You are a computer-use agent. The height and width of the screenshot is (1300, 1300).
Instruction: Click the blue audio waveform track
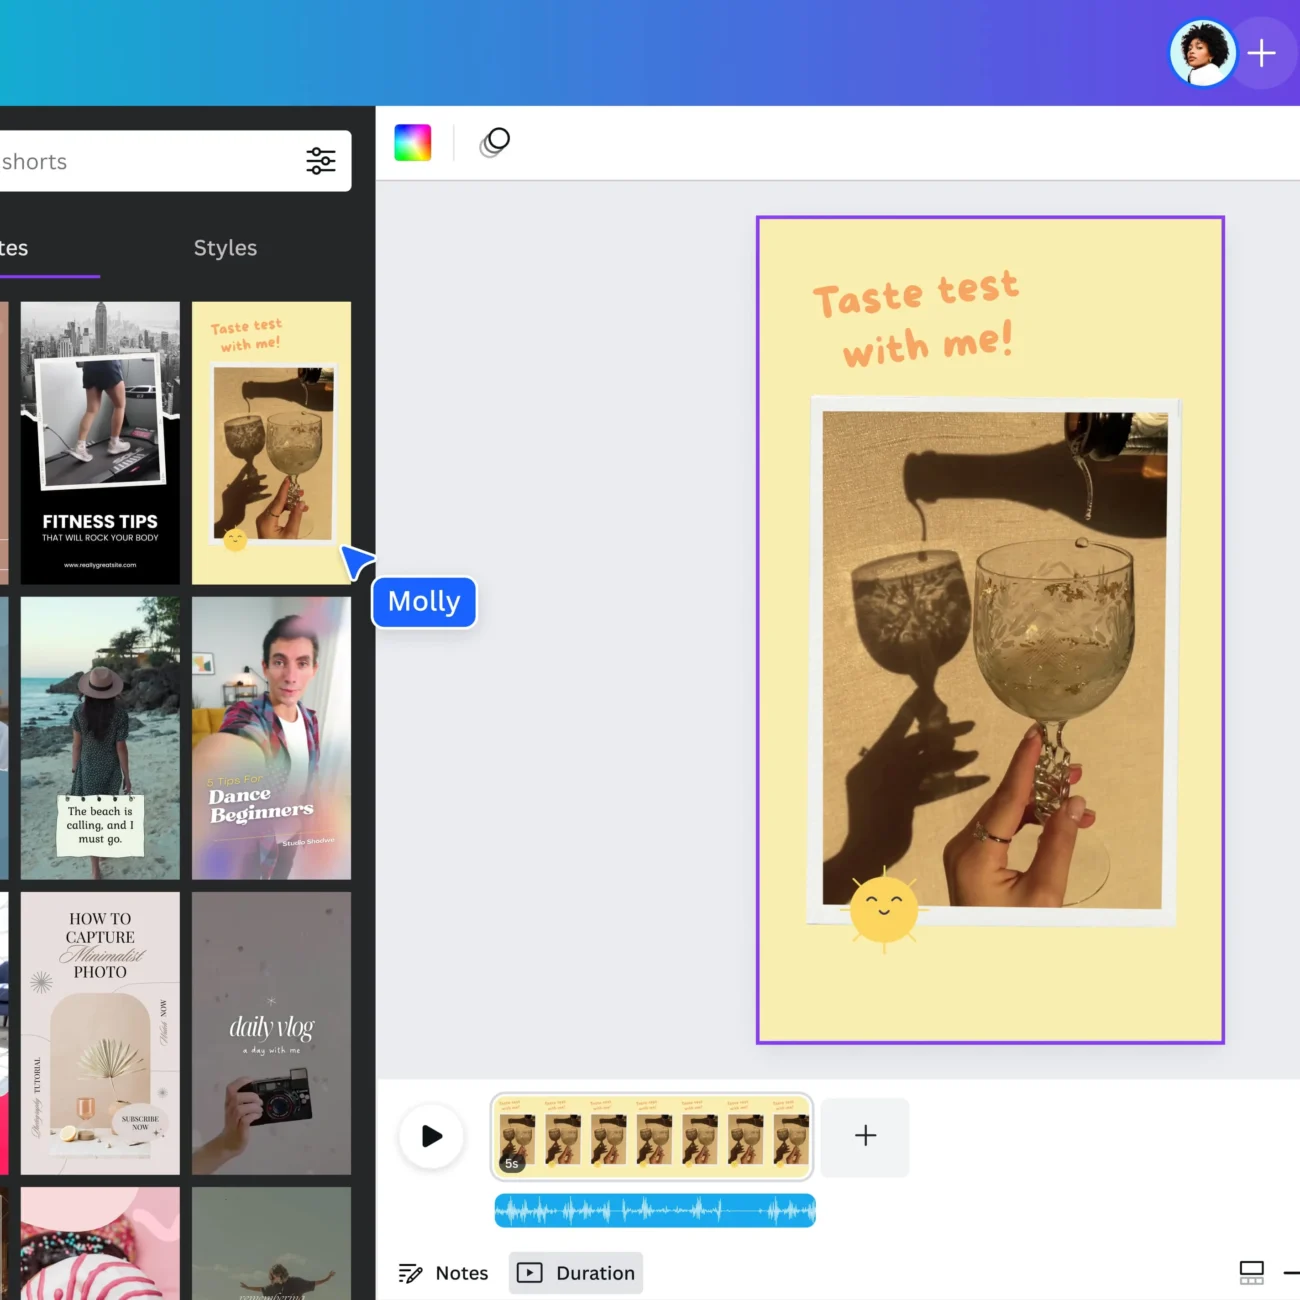[655, 1211]
